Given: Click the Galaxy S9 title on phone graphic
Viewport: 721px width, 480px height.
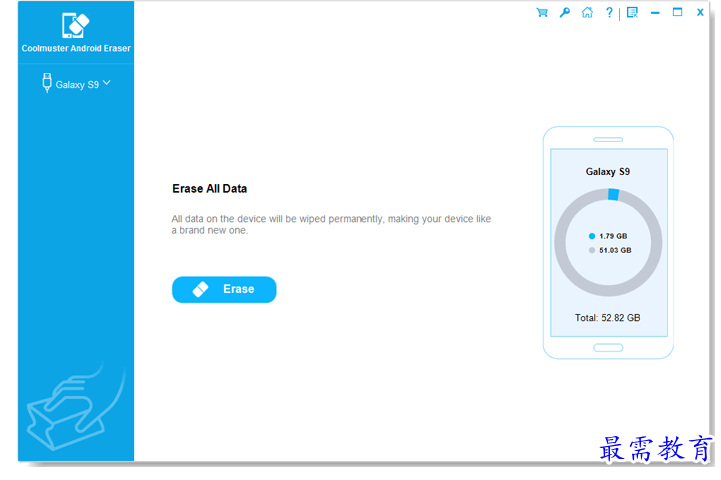Looking at the screenshot, I should 607,171.
